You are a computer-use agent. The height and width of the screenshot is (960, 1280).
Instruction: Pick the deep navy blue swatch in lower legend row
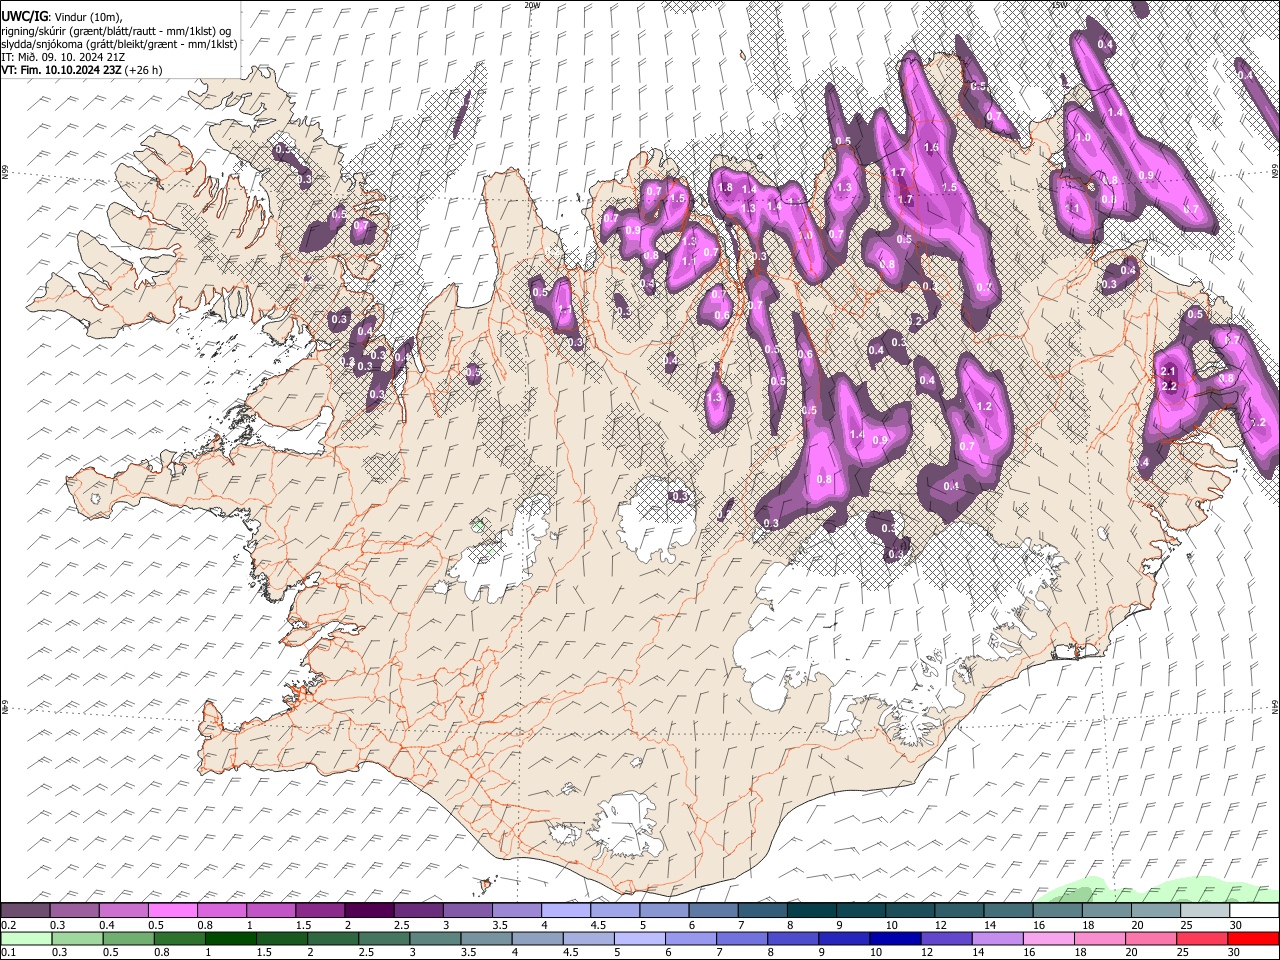894,939
